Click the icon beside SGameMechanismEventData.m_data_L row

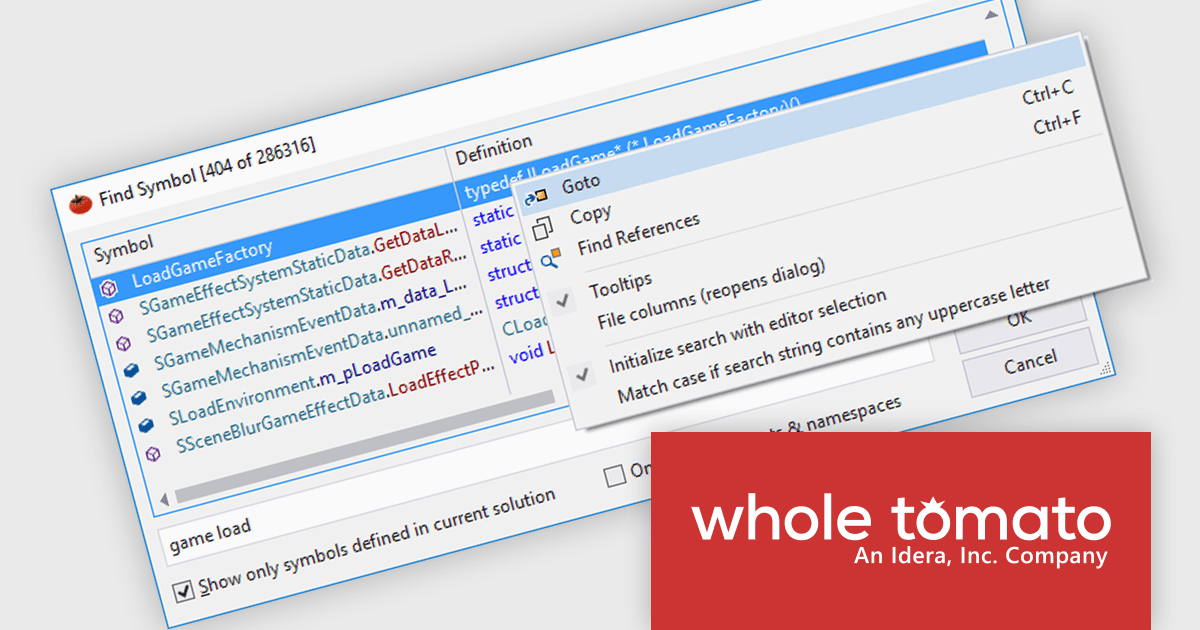131,370
